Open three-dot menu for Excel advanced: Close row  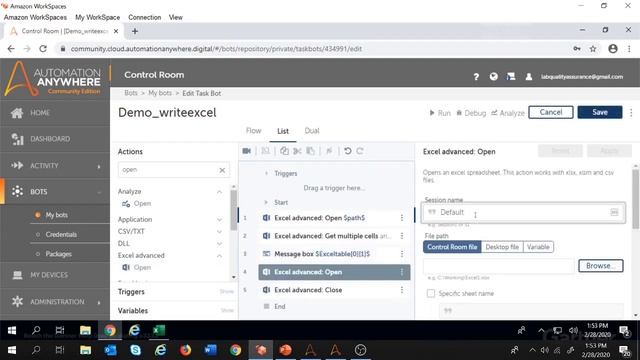pos(402,290)
